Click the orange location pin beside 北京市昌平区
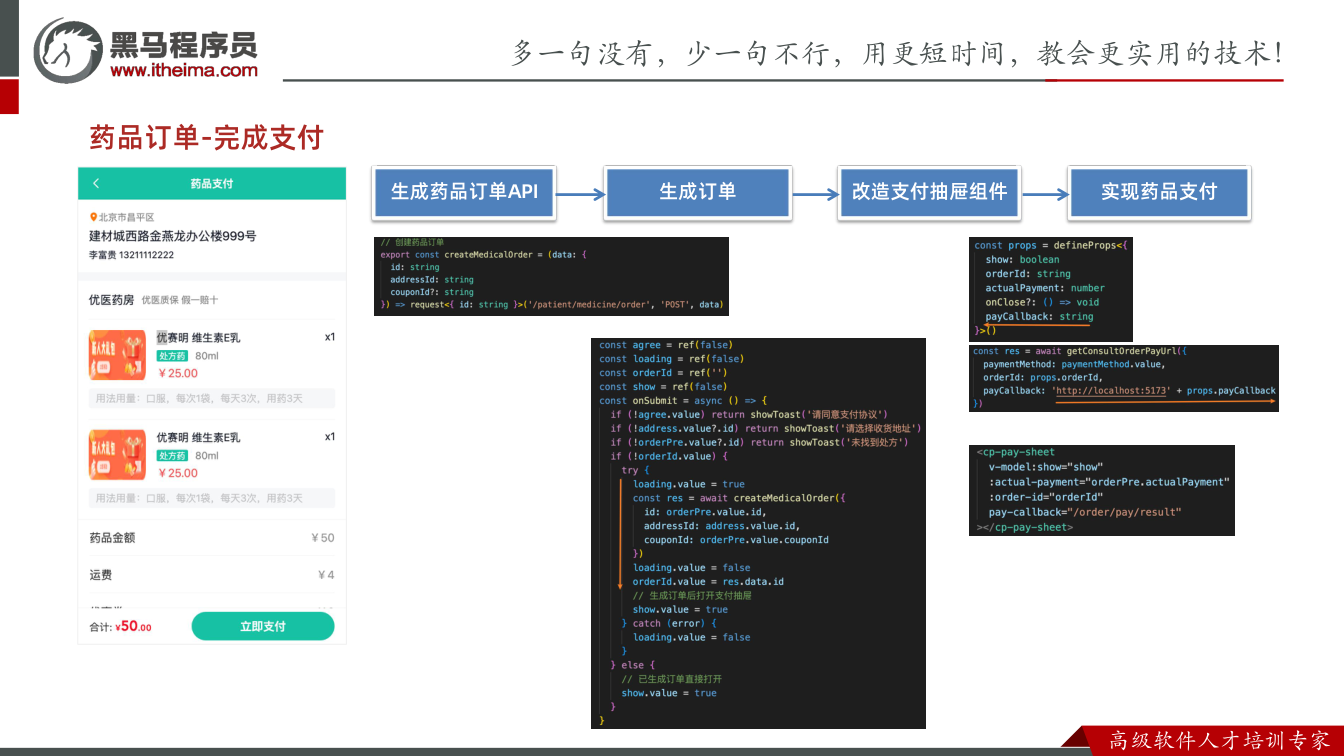 pyautogui.click(x=93, y=217)
